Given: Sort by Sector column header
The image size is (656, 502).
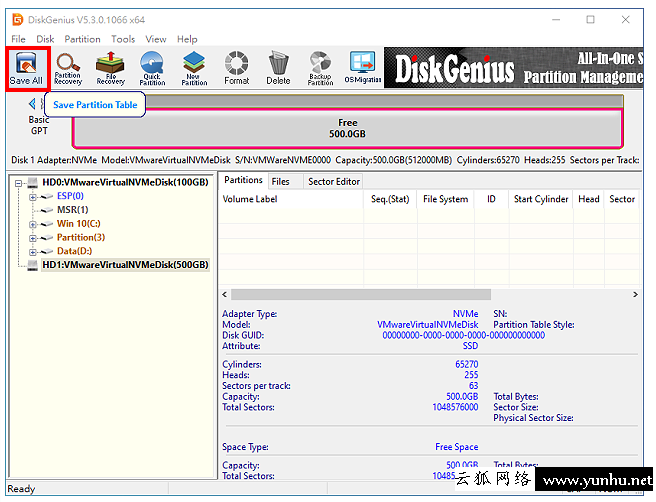Looking at the screenshot, I should (x=622, y=199).
